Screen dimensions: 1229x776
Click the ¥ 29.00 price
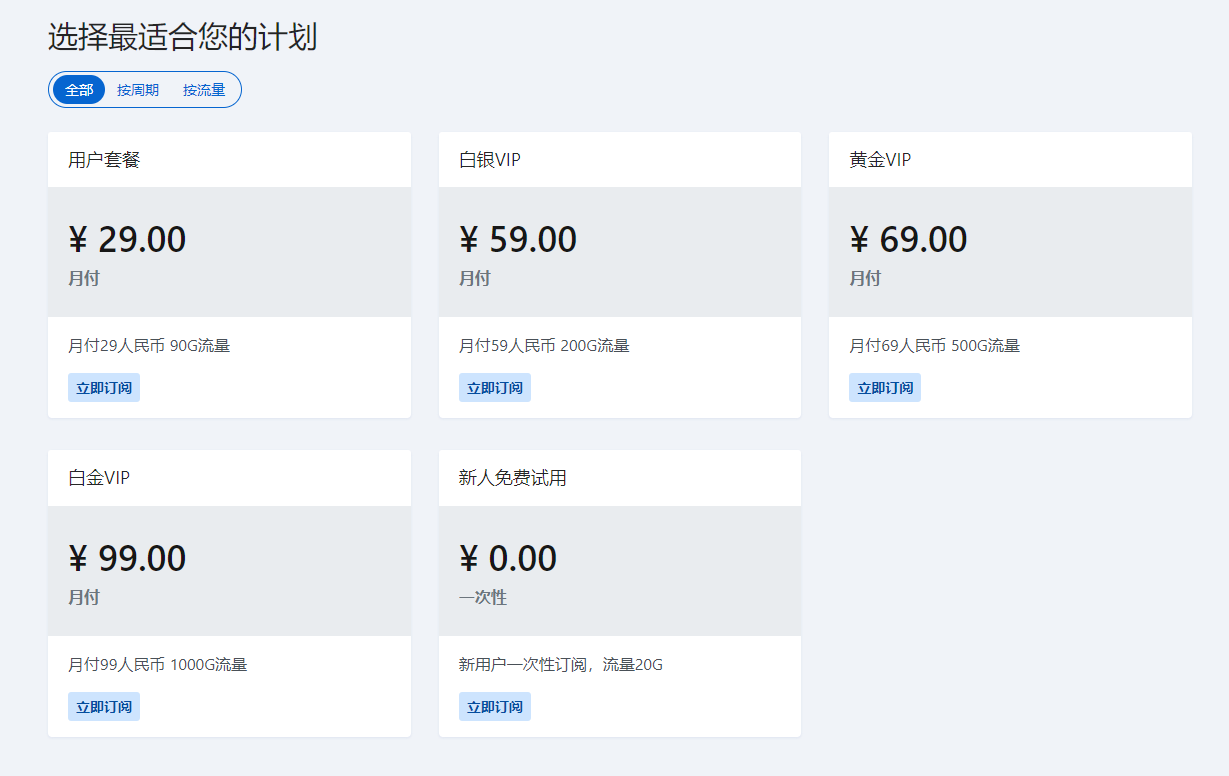coord(127,240)
